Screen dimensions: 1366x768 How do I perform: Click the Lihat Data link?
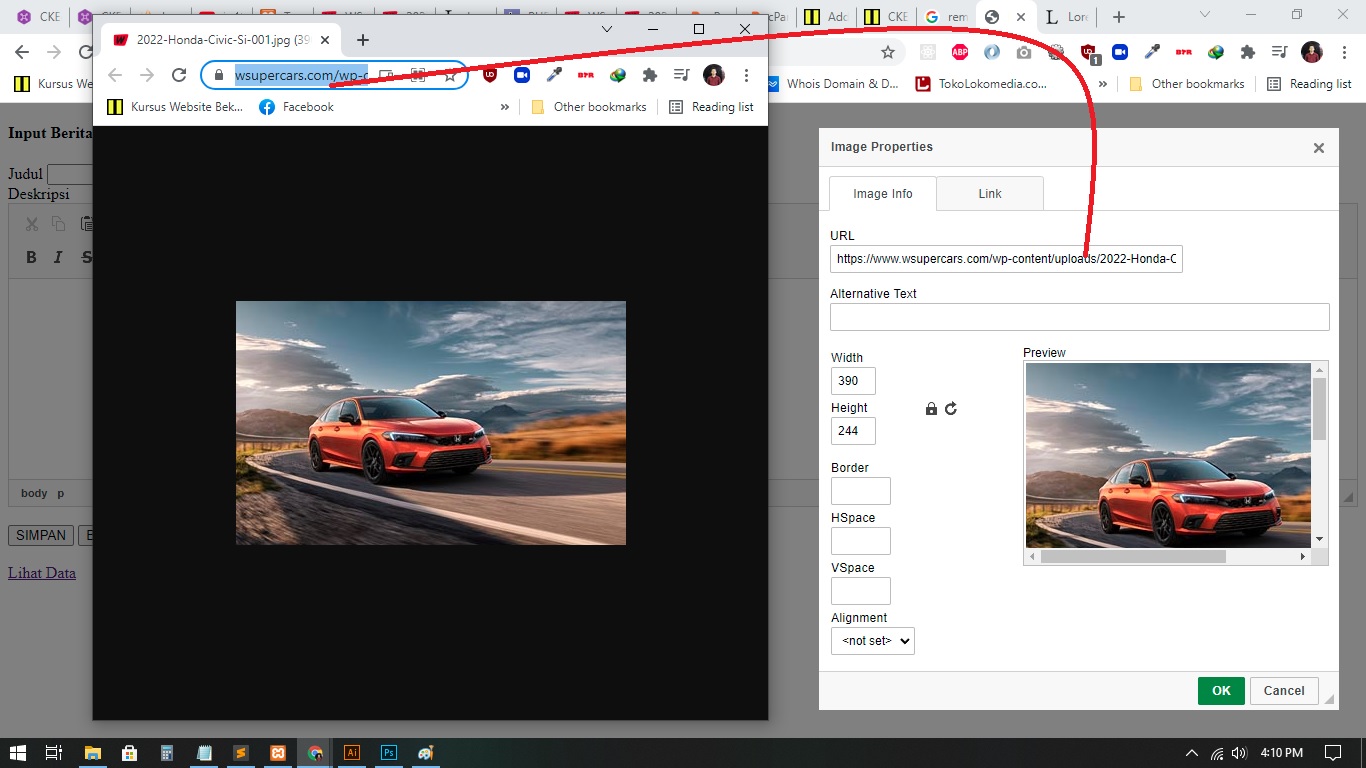pos(42,573)
